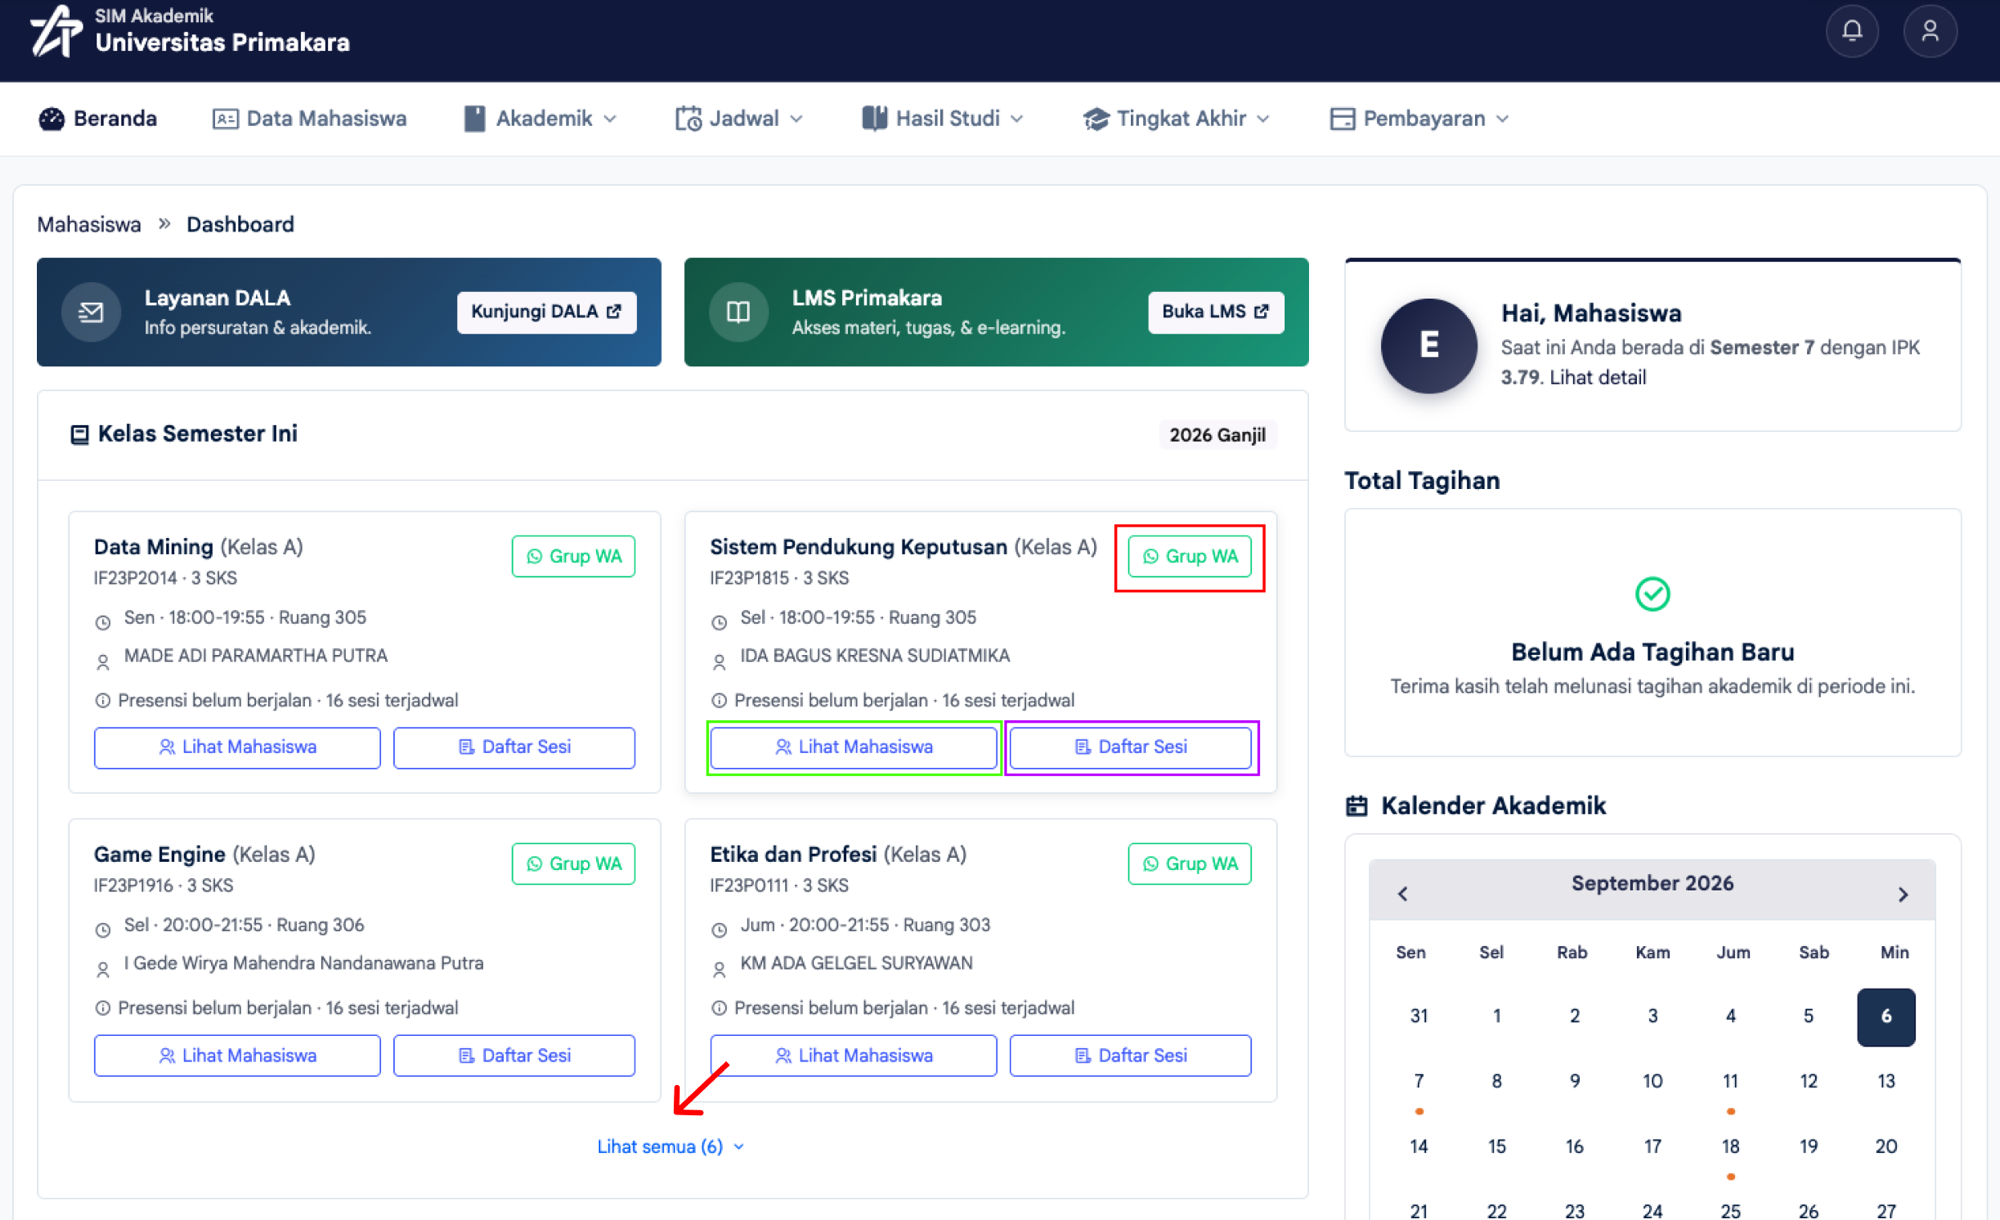Select date 7 in September calendar

(1418, 1082)
